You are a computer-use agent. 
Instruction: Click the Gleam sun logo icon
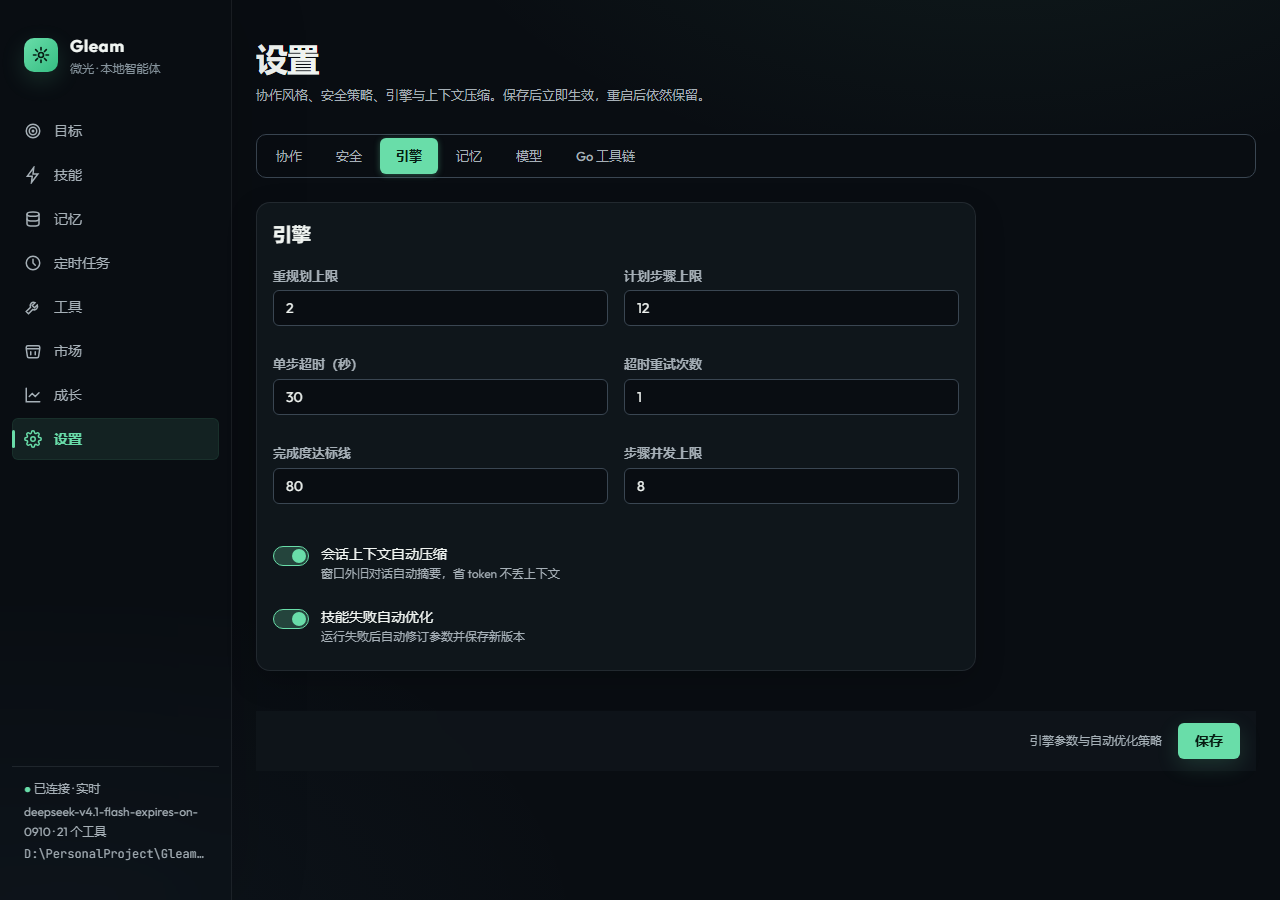[x=41, y=55]
